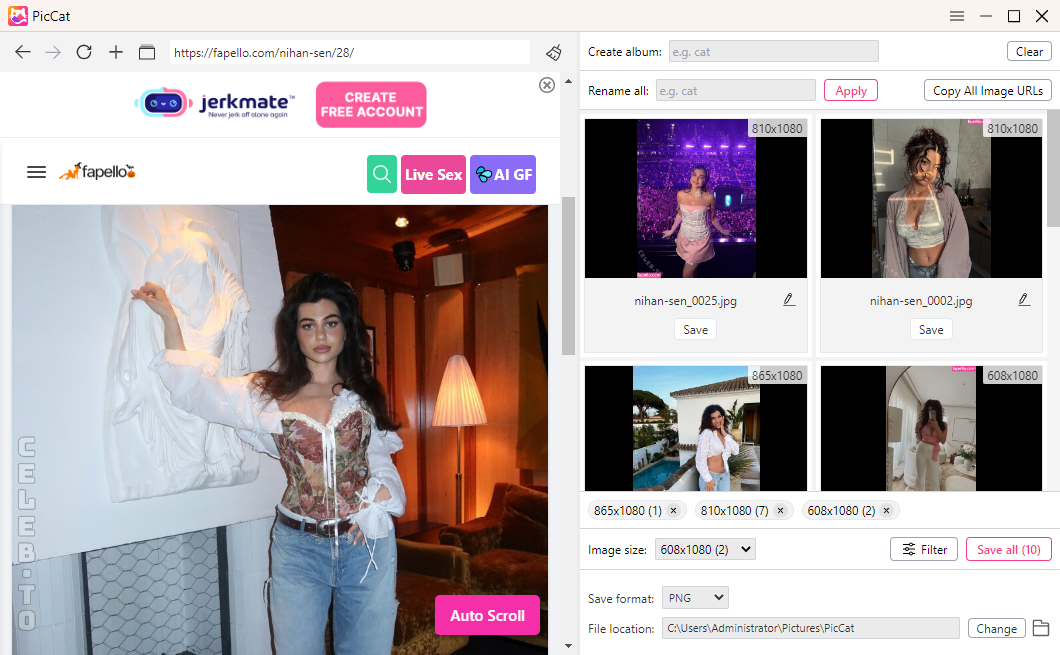Rename nihan-sen_0025.jpg with the pencil icon

click(789, 299)
